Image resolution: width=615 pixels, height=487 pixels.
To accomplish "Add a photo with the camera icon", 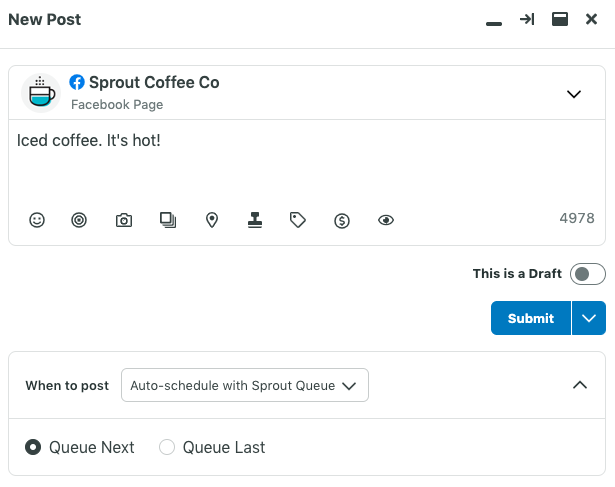I will coord(124,220).
